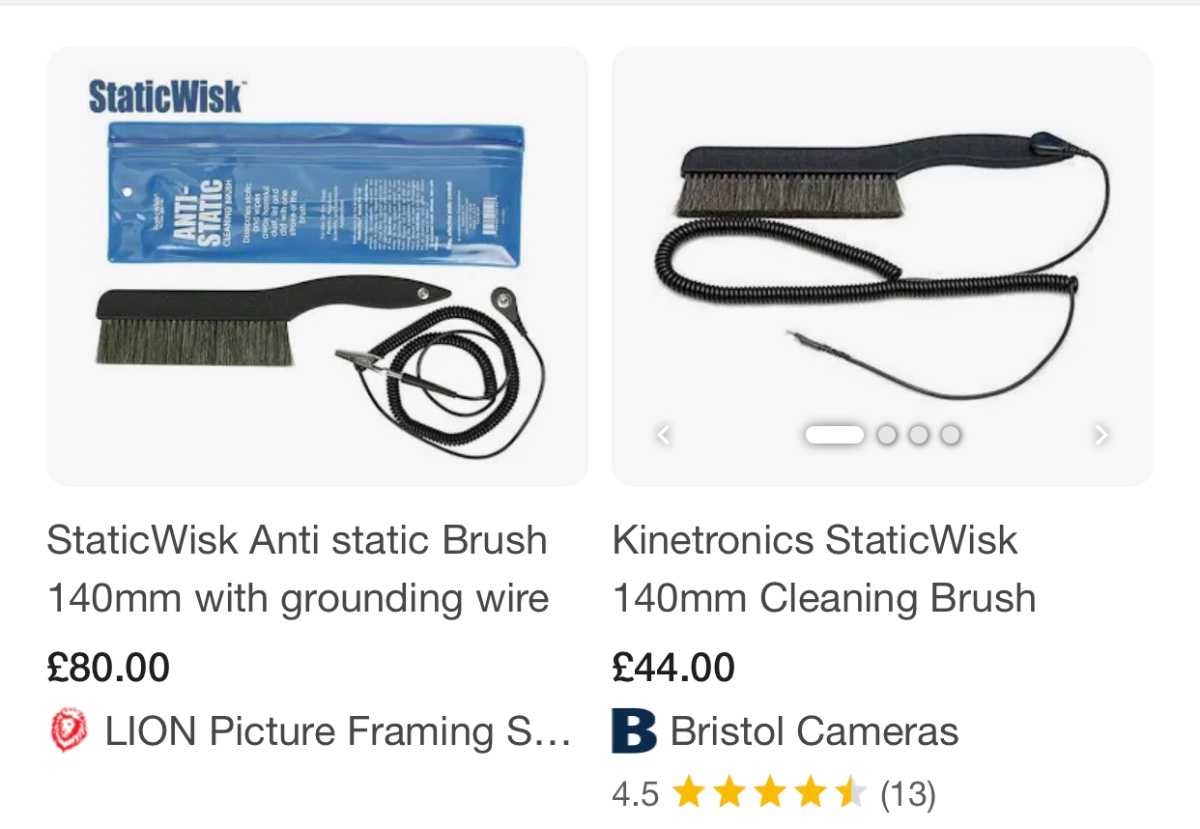Click the £80.00 price

[108, 667]
